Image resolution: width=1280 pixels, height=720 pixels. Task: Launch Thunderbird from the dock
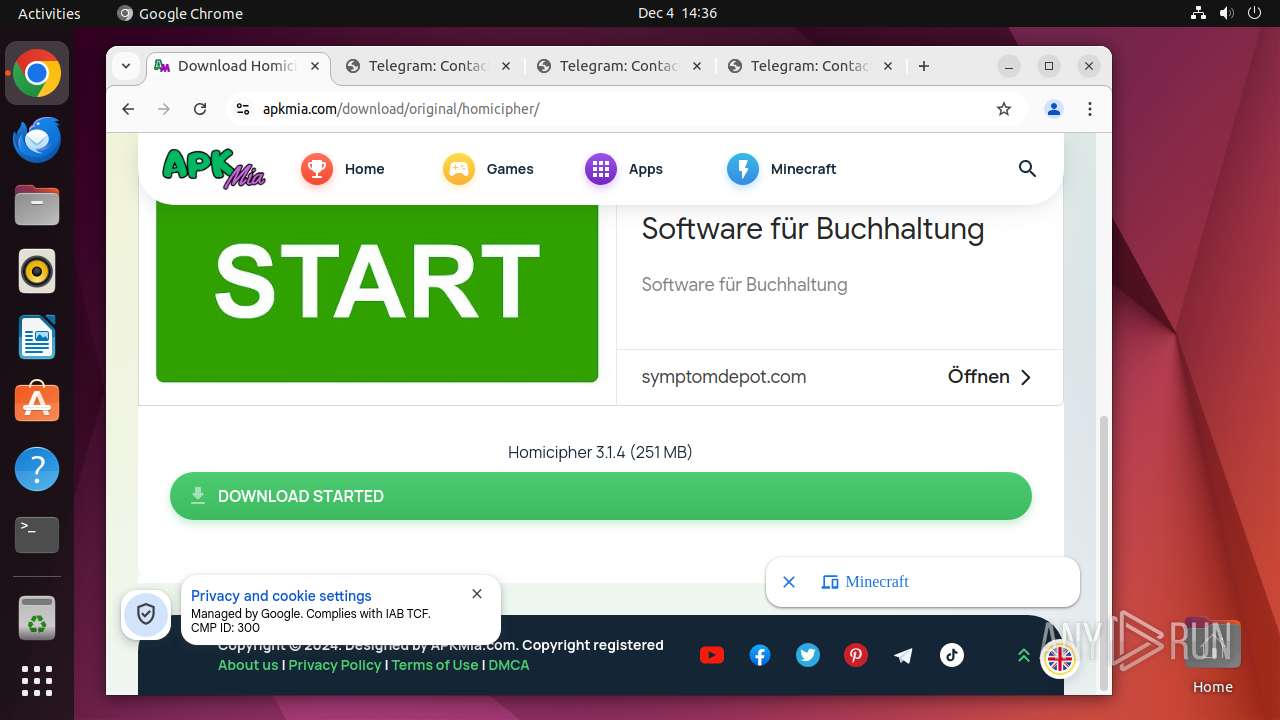(37, 140)
